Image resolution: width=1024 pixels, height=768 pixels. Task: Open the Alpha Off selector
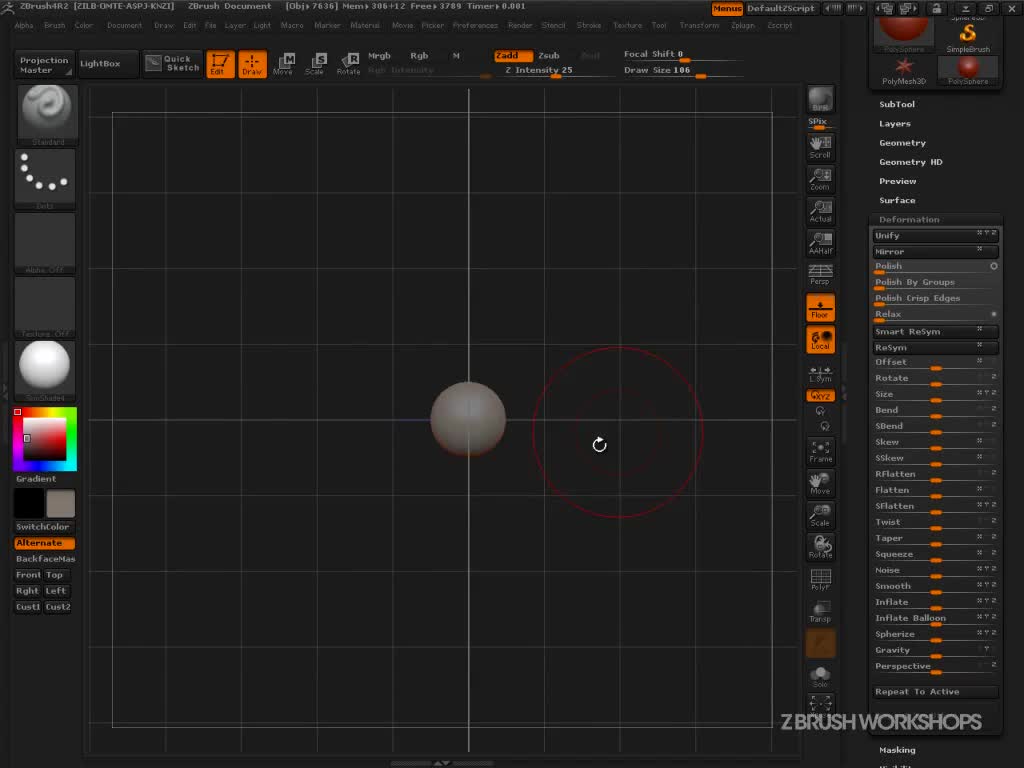(x=45, y=243)
